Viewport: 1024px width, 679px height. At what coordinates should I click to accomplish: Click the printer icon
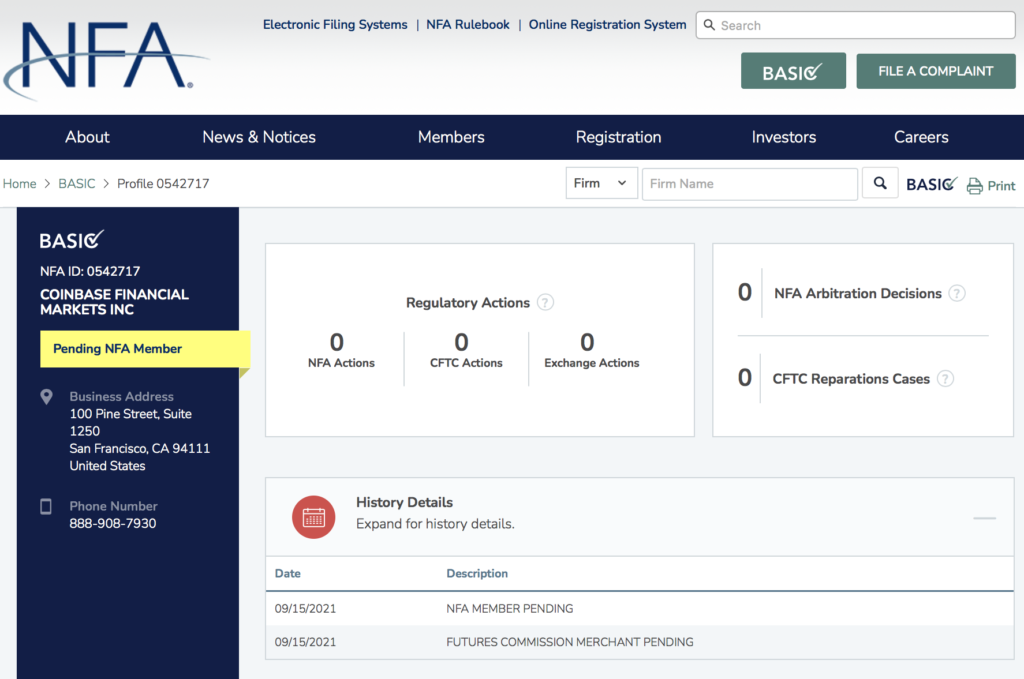[x=974, y=186]
